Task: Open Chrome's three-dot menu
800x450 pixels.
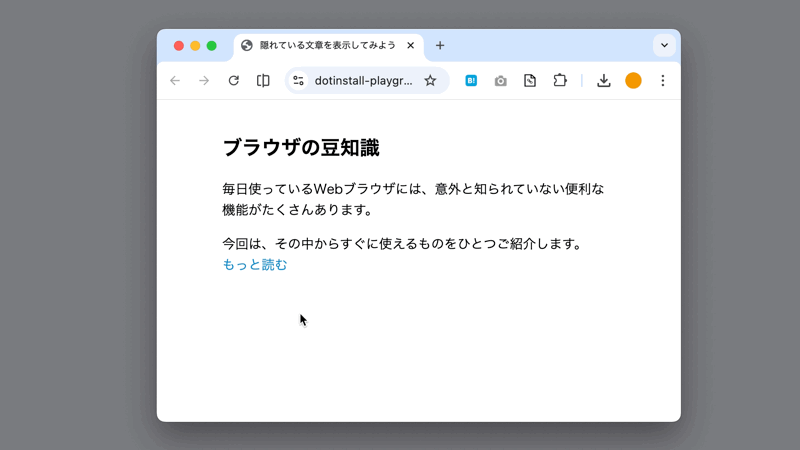Action: 663,81
